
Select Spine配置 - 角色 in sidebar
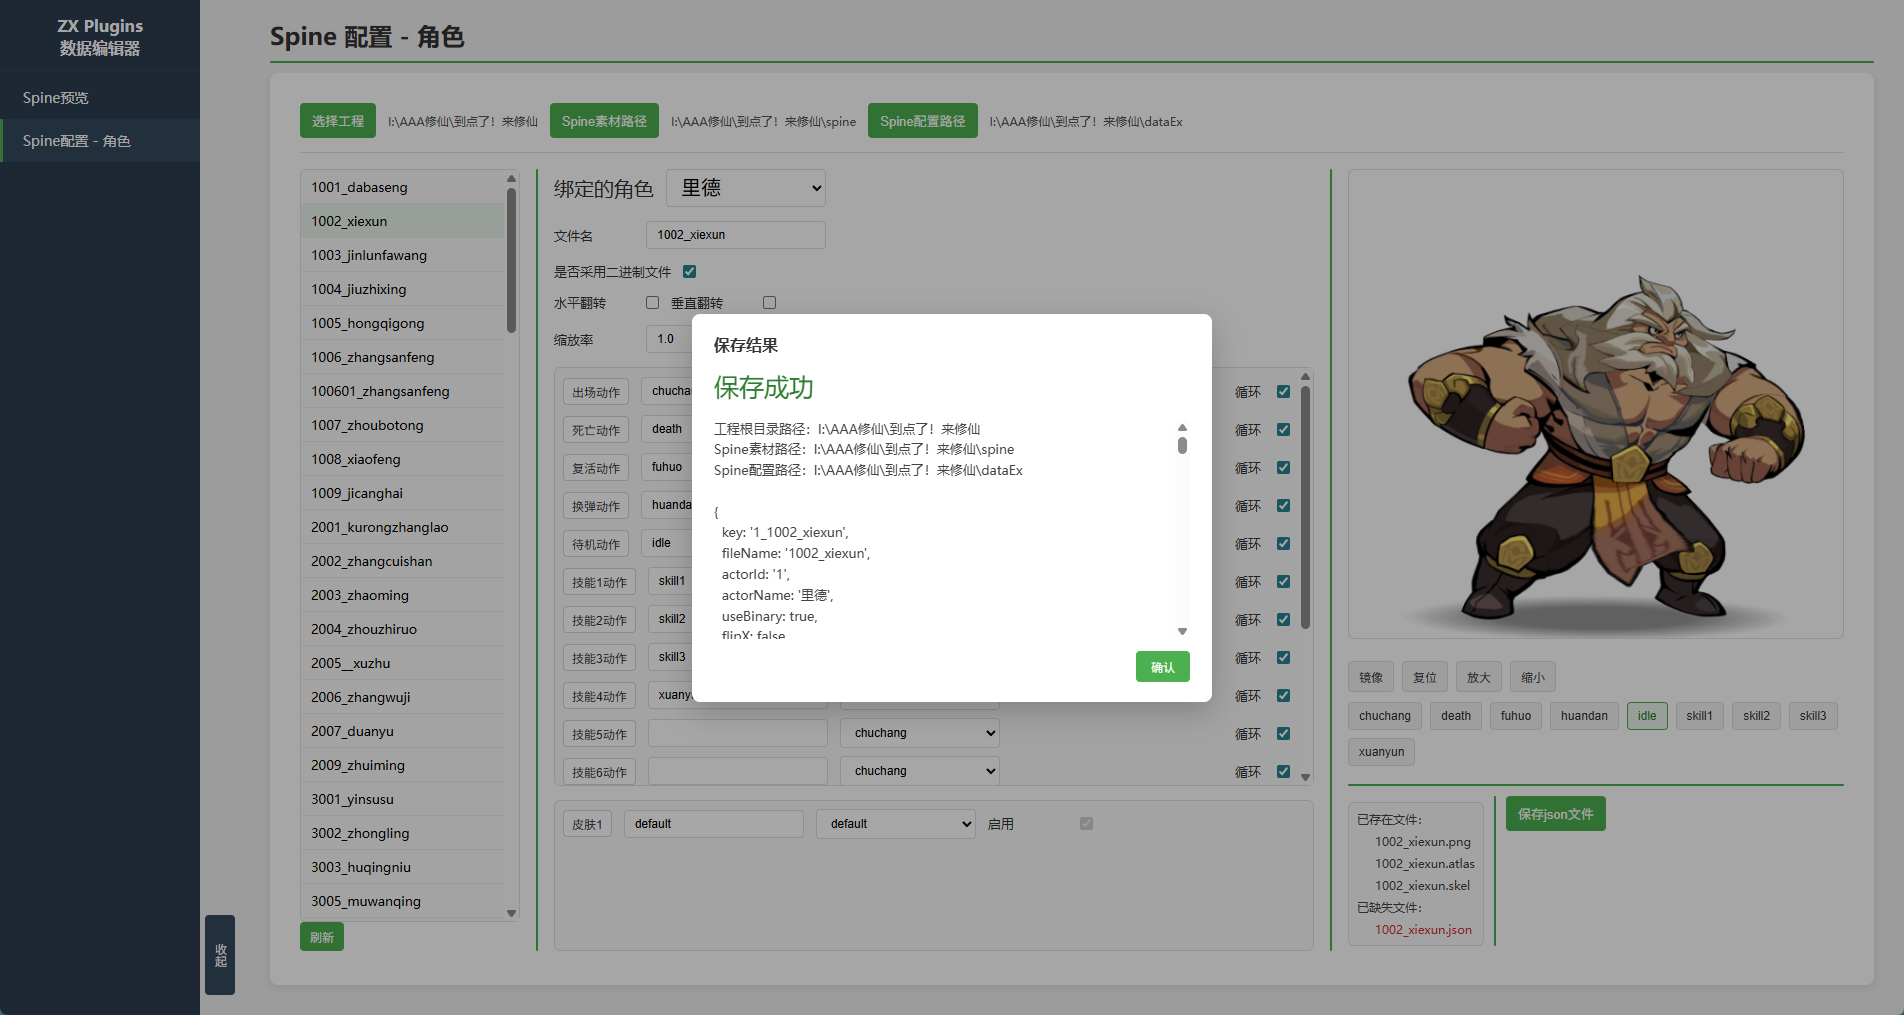100,141
